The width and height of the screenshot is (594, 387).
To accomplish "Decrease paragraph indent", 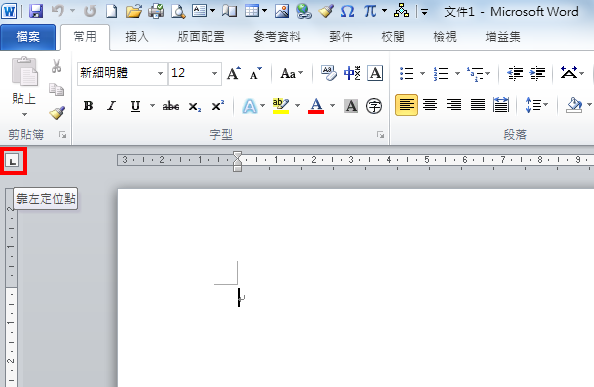I will (x=515, y=73).
